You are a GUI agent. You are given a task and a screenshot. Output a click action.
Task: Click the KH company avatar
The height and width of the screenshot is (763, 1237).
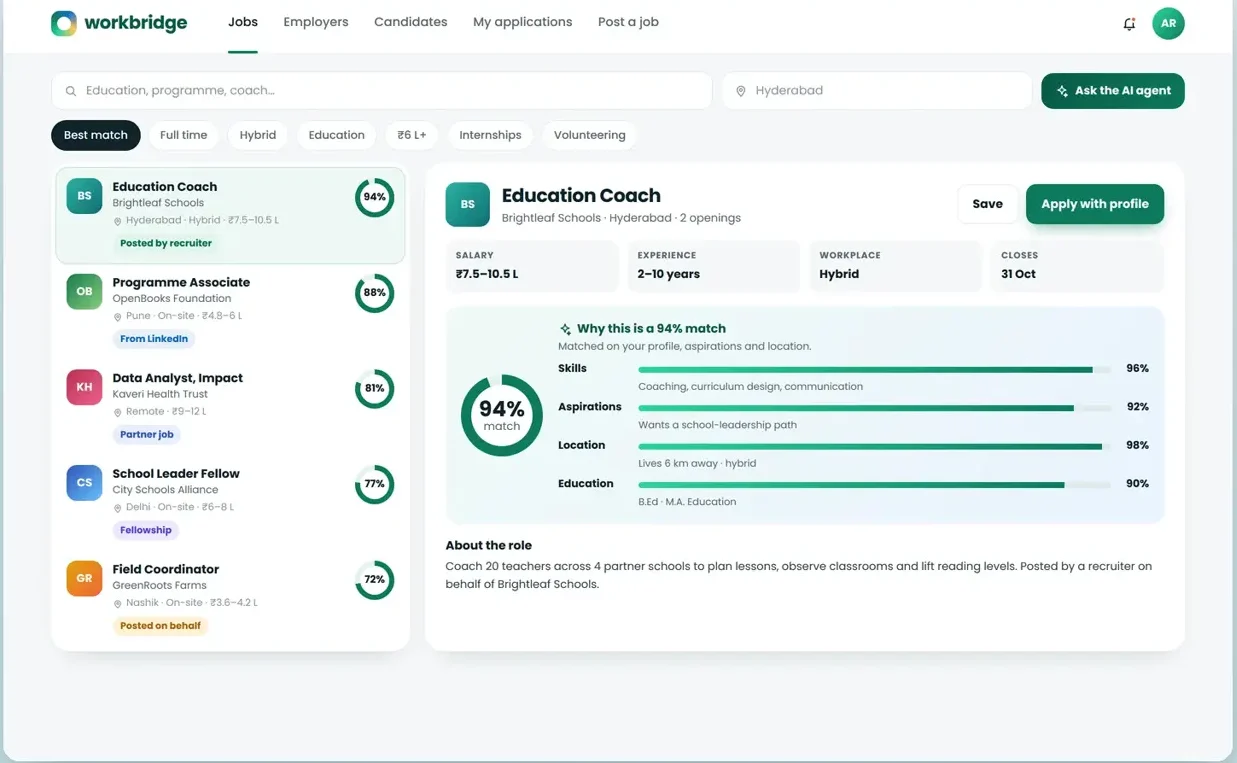point(84,387)
